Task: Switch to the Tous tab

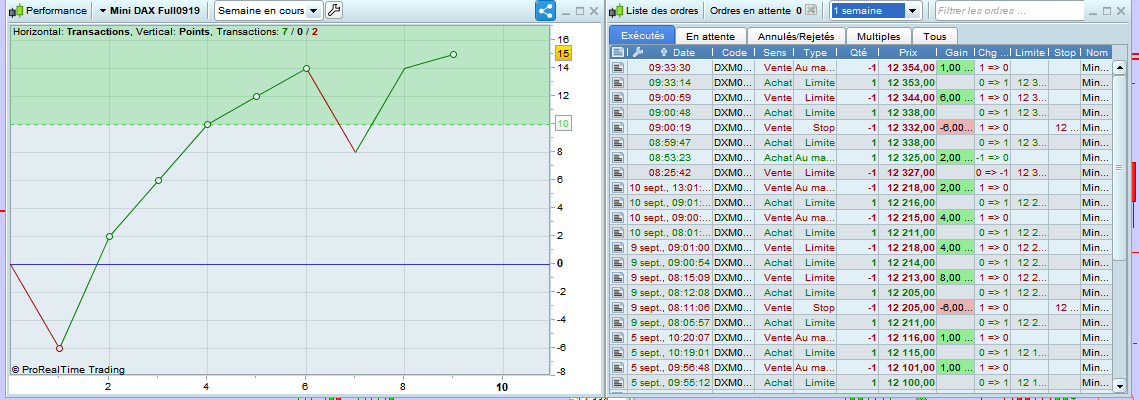Action: point(935,36)
